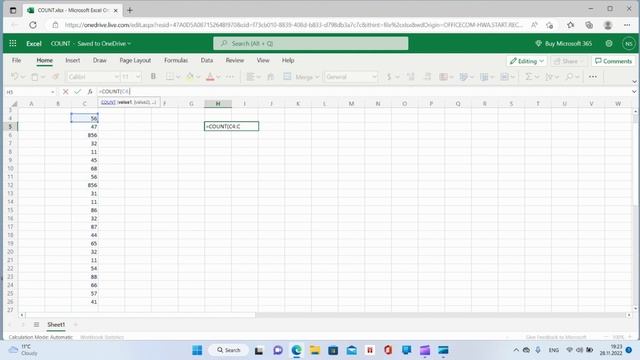Switch to the Data tab
Image resolution: width=640 pixels, height=360 pixels.
tap(207, 60)
